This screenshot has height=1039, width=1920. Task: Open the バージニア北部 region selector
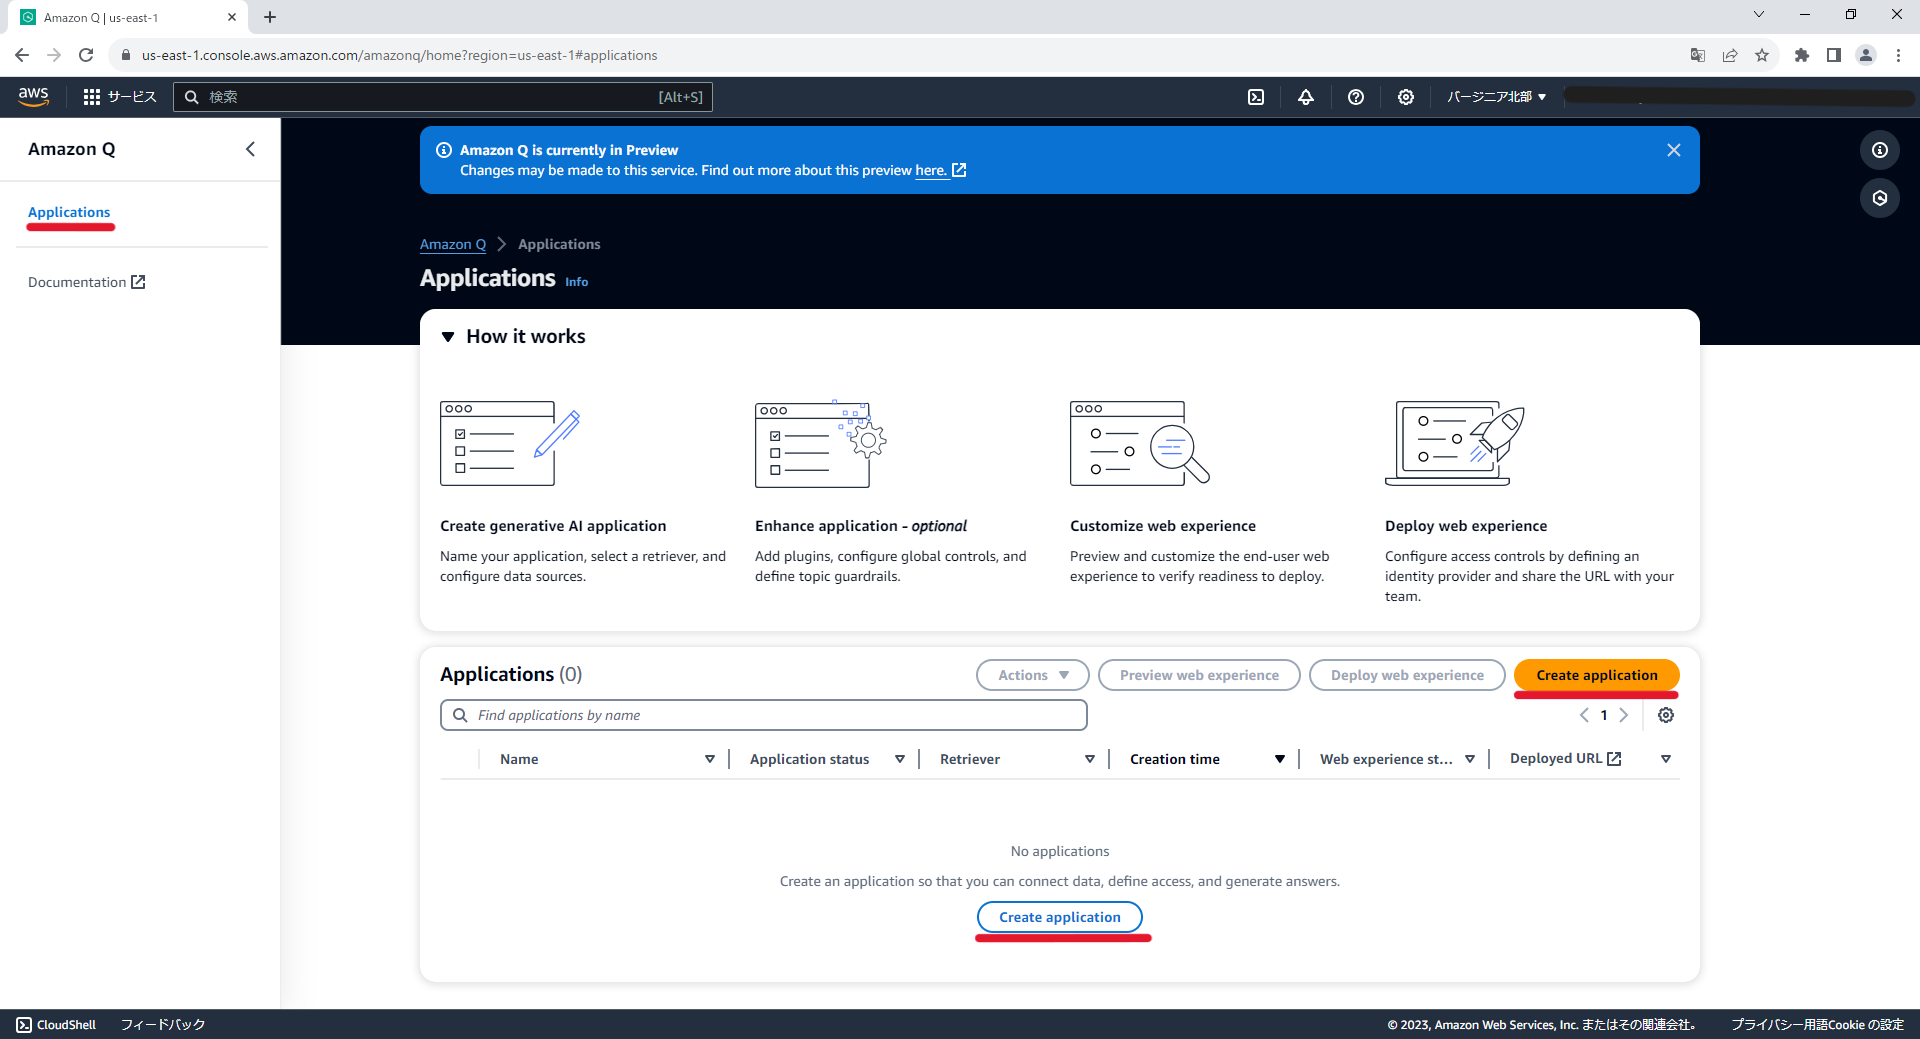1494,96
